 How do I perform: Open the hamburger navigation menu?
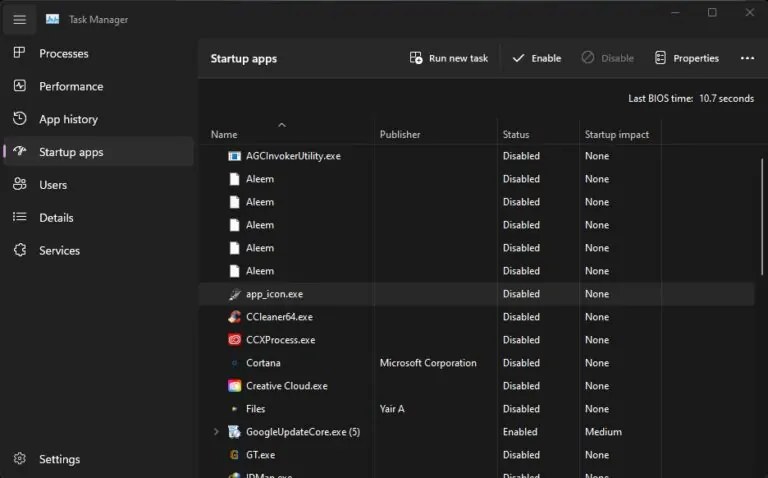coord(20,19)
